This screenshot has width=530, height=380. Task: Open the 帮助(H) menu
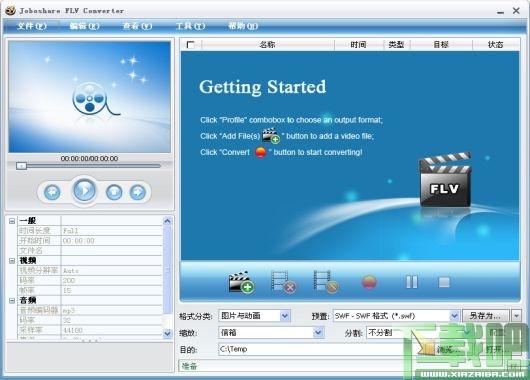pos(243,26)
